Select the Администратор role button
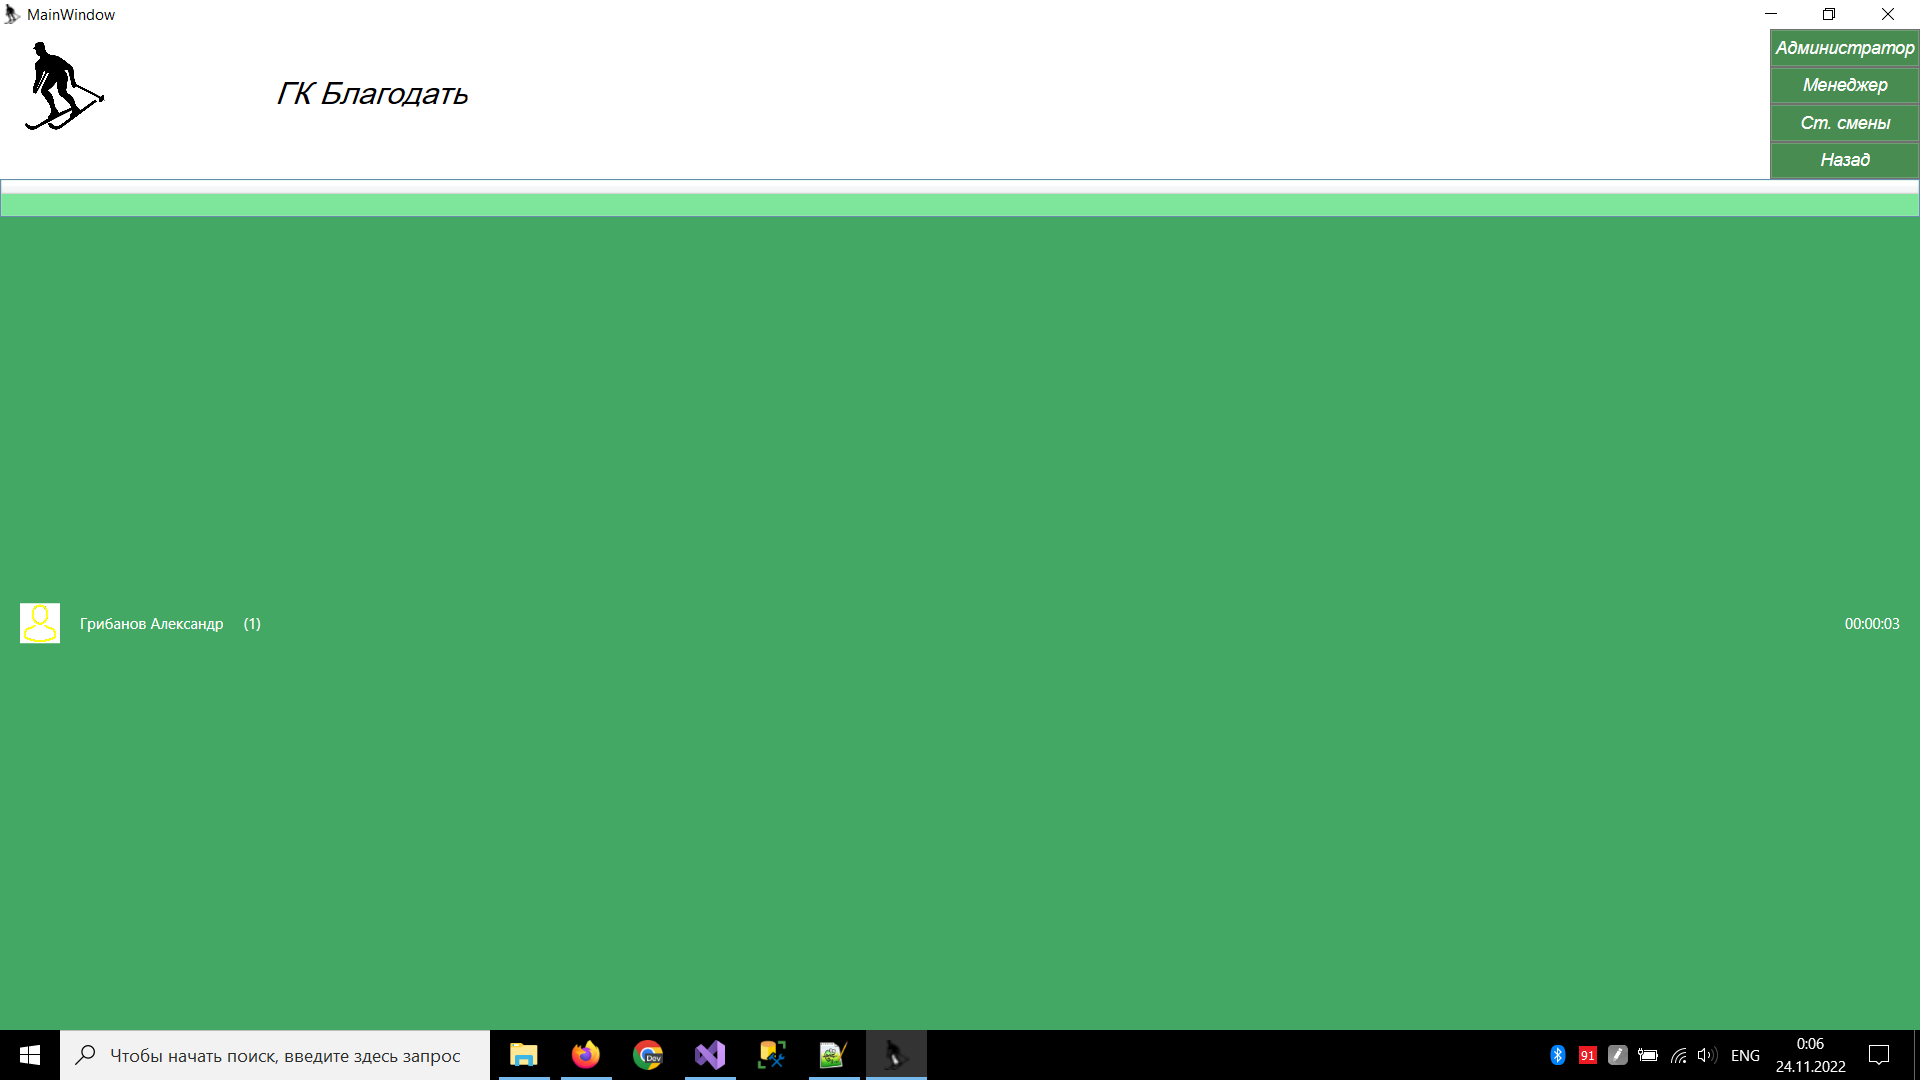This screenshot has height=1080, width=1920. coord(1843,47)
